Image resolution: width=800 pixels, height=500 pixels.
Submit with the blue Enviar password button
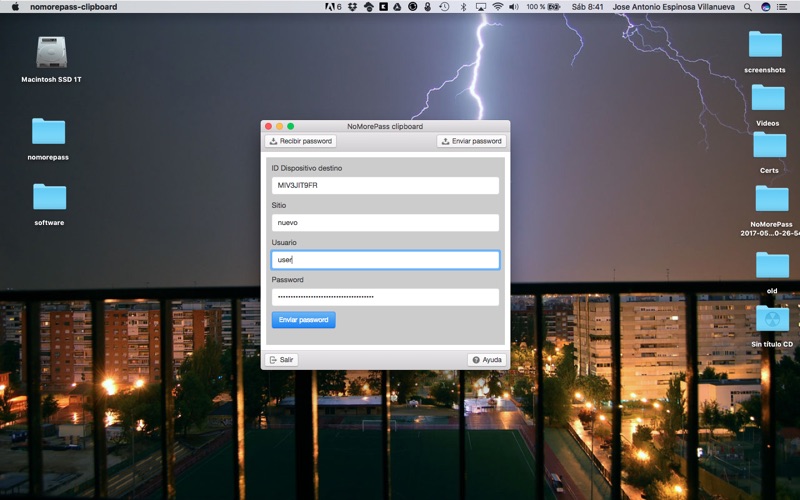point(304,320)
